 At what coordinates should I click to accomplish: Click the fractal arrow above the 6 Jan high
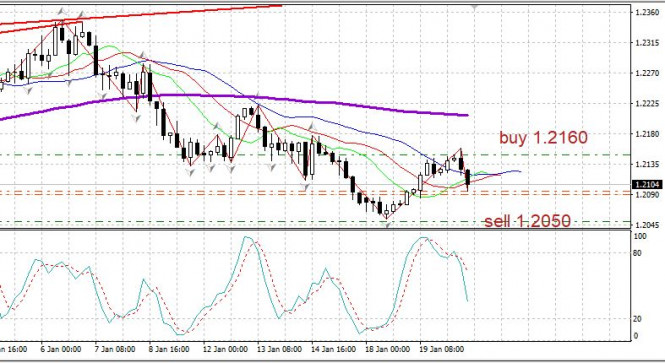(62, 11)
